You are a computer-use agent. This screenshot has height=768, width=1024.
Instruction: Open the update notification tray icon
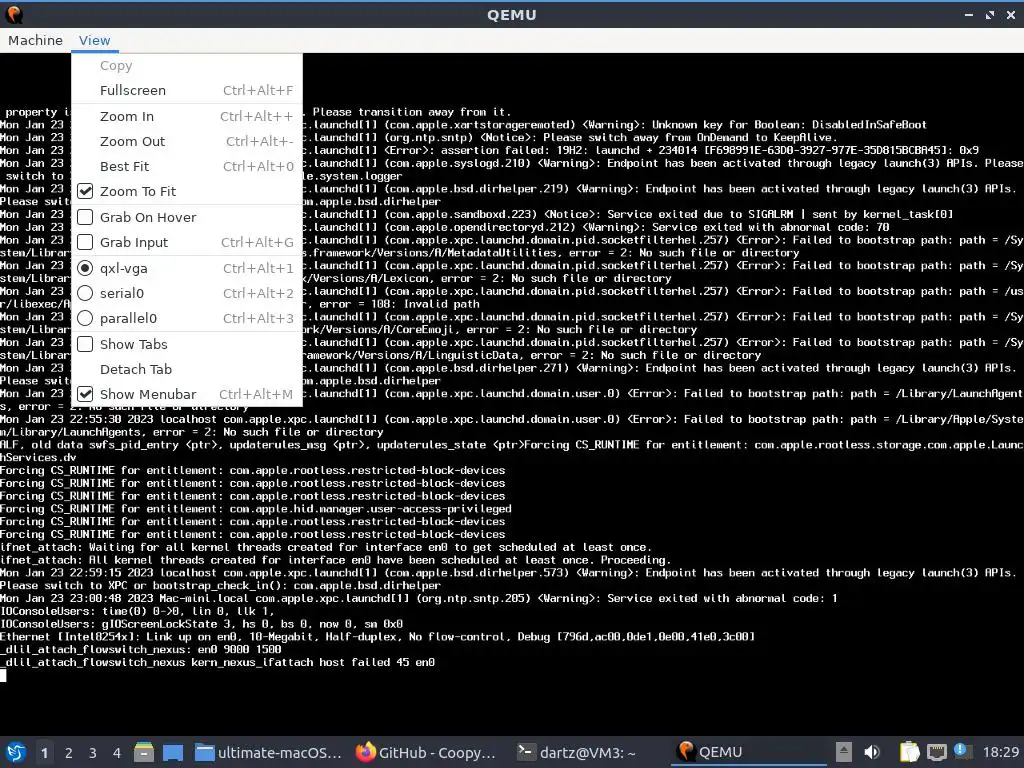click(961, 751)
